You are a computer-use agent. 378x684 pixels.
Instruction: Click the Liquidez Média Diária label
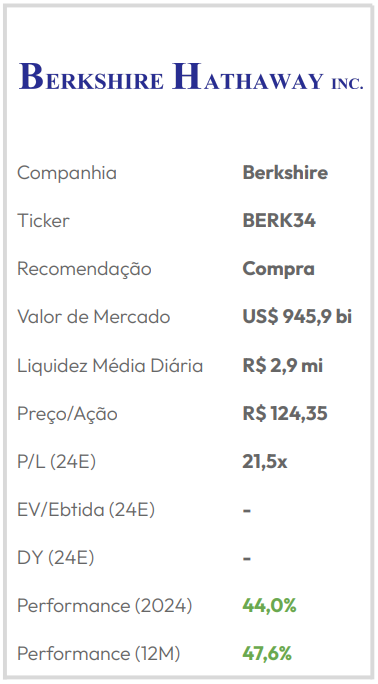(110, 366)
